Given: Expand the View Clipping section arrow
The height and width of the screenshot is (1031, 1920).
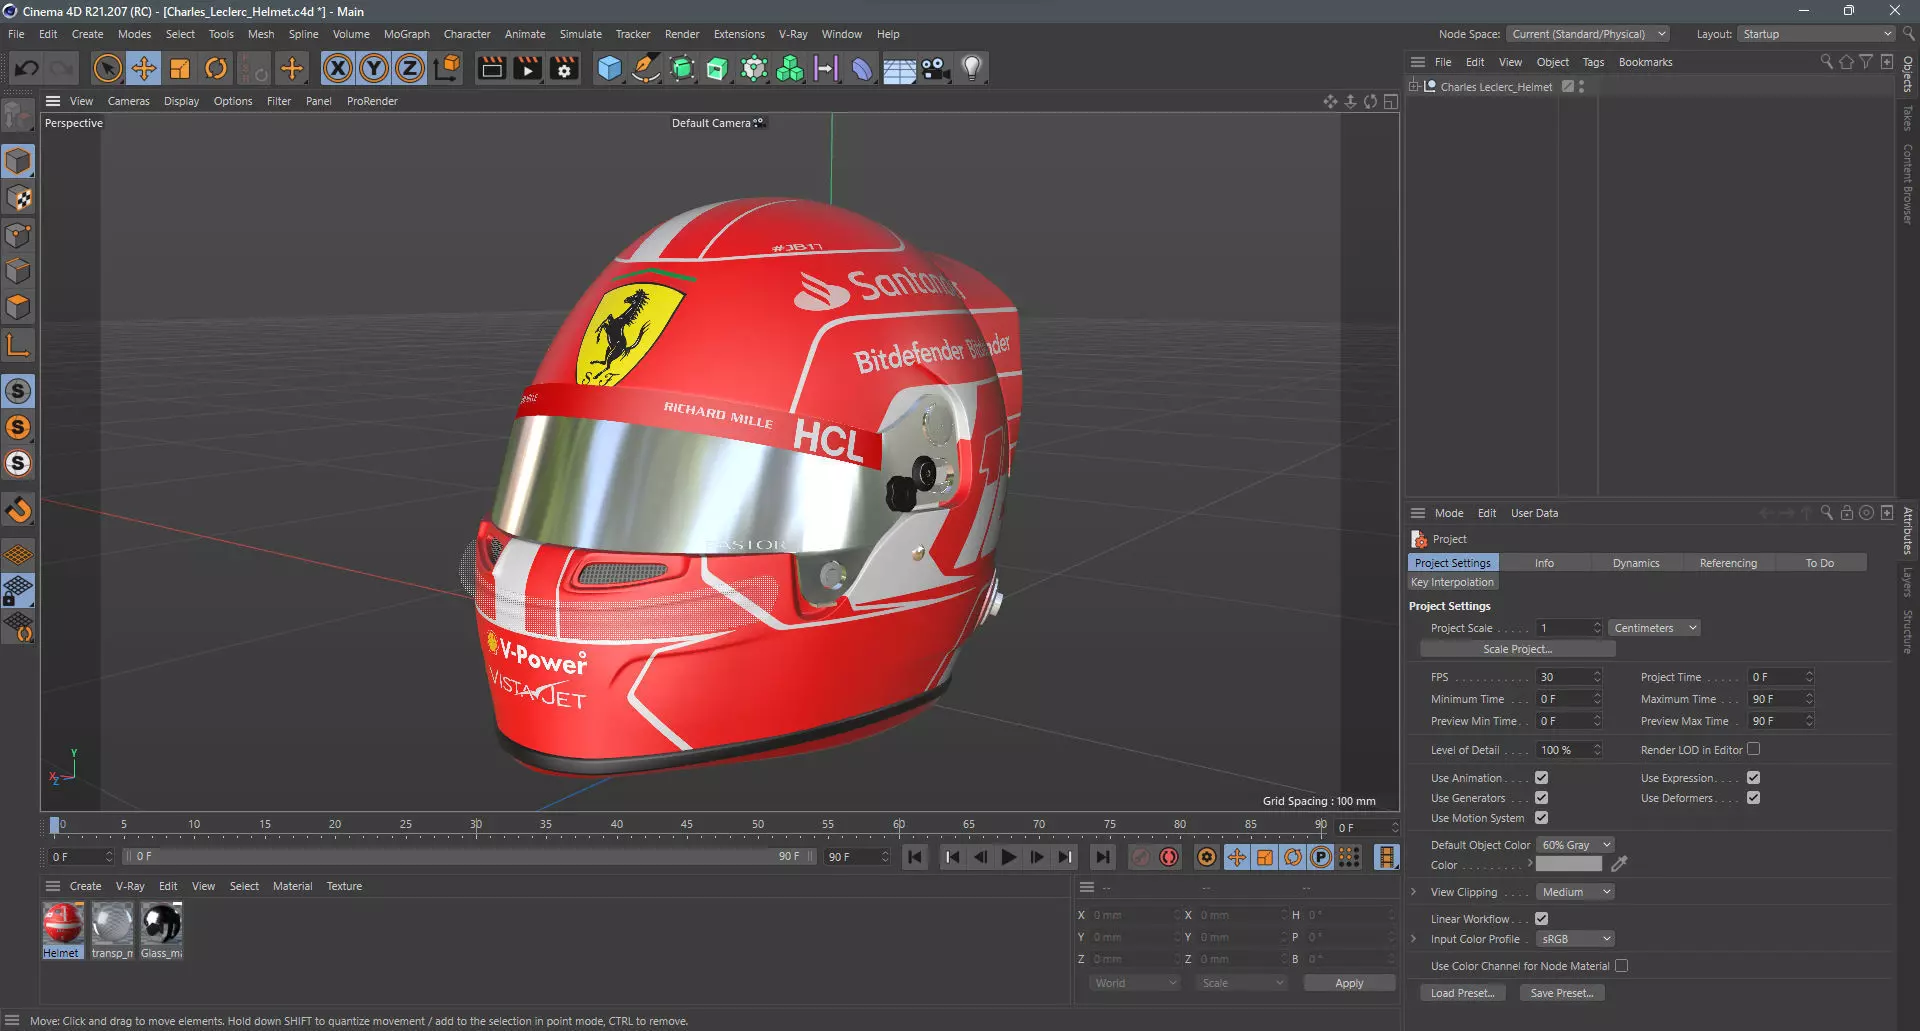Looking at the screenshot, I should (x=1413, y=892).
